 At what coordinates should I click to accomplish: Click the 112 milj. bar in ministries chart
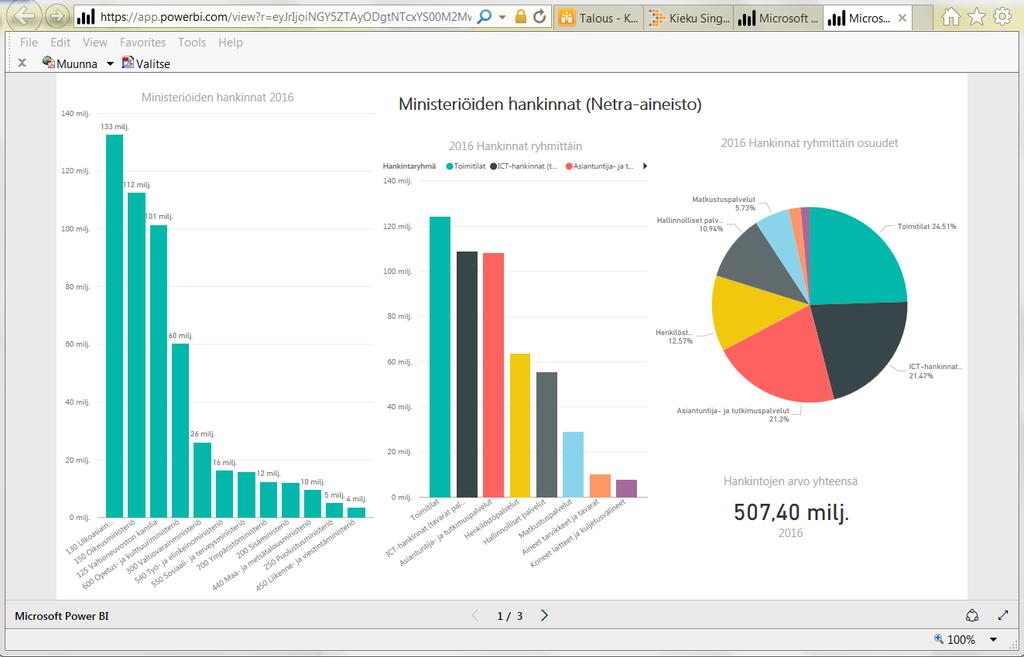(x=136, y=355)
